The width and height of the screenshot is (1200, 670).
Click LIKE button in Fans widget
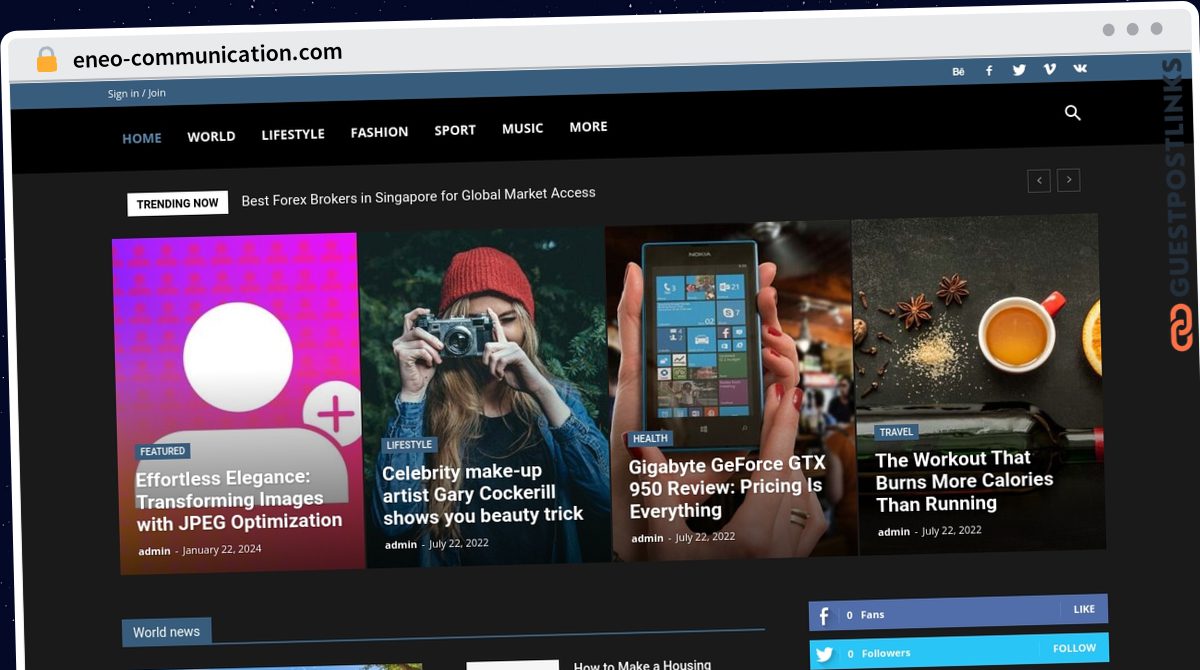(x=1084, y=609)
